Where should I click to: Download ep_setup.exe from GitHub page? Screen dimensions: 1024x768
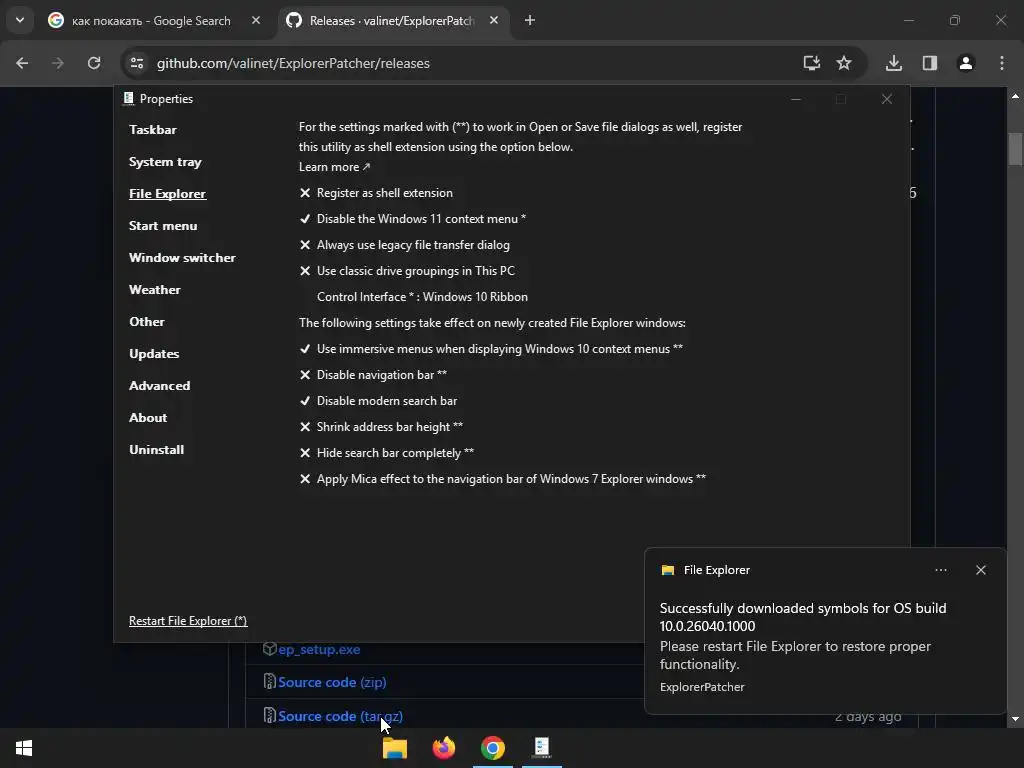coord(319,649)
